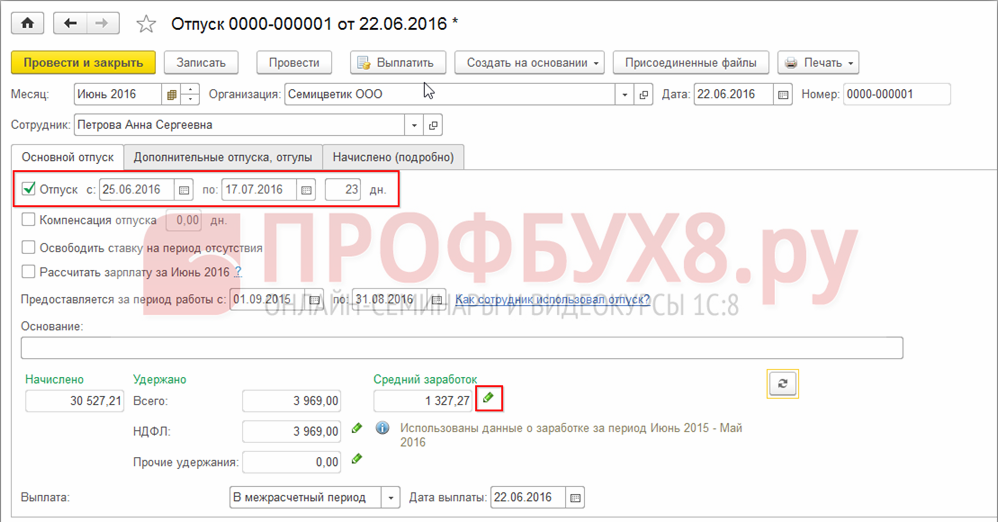Step the Месяц value with spinner

tap(190, 94)
